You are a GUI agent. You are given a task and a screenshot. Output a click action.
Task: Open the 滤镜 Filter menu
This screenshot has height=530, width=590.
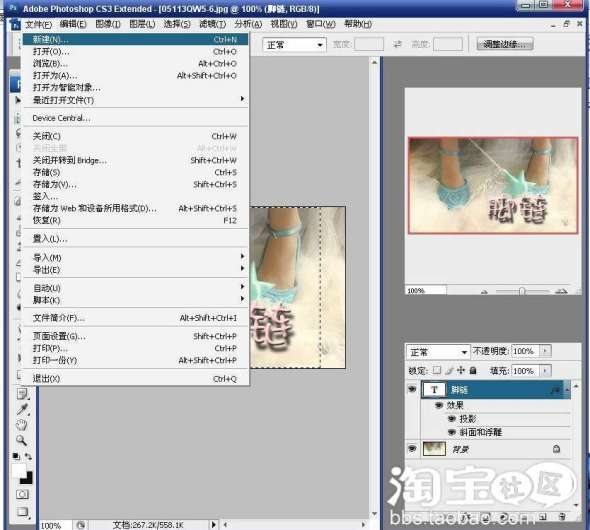[x=213, y=24]
